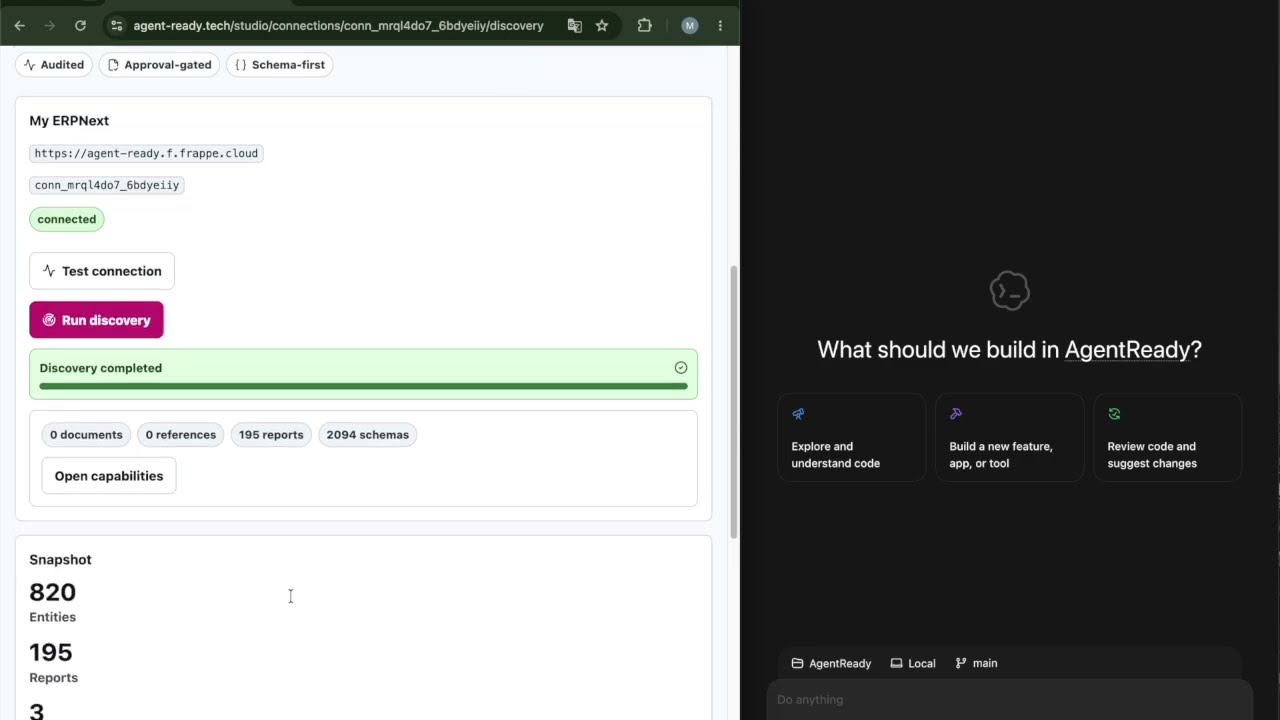Select the Build a new feature card
The width and height of the screenshot is (1280, 720).
[x=1009, y=438]
